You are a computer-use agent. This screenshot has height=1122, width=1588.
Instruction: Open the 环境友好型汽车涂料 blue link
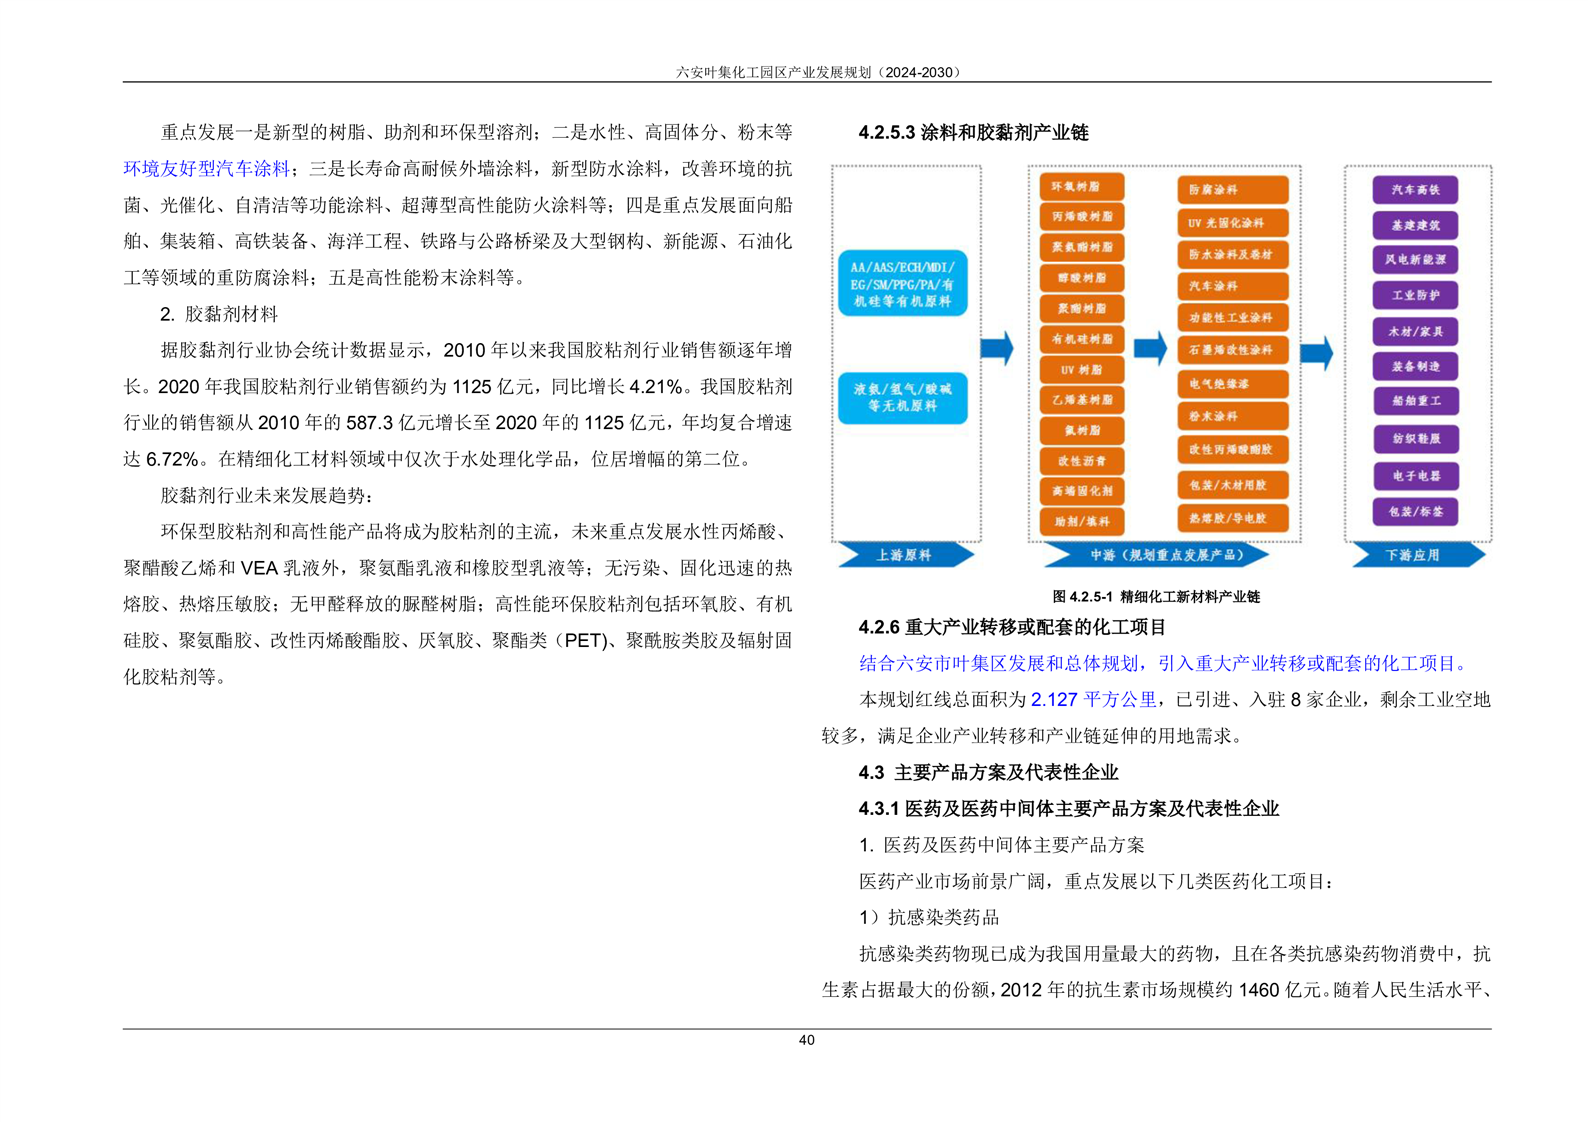click(x=207, y=169)
